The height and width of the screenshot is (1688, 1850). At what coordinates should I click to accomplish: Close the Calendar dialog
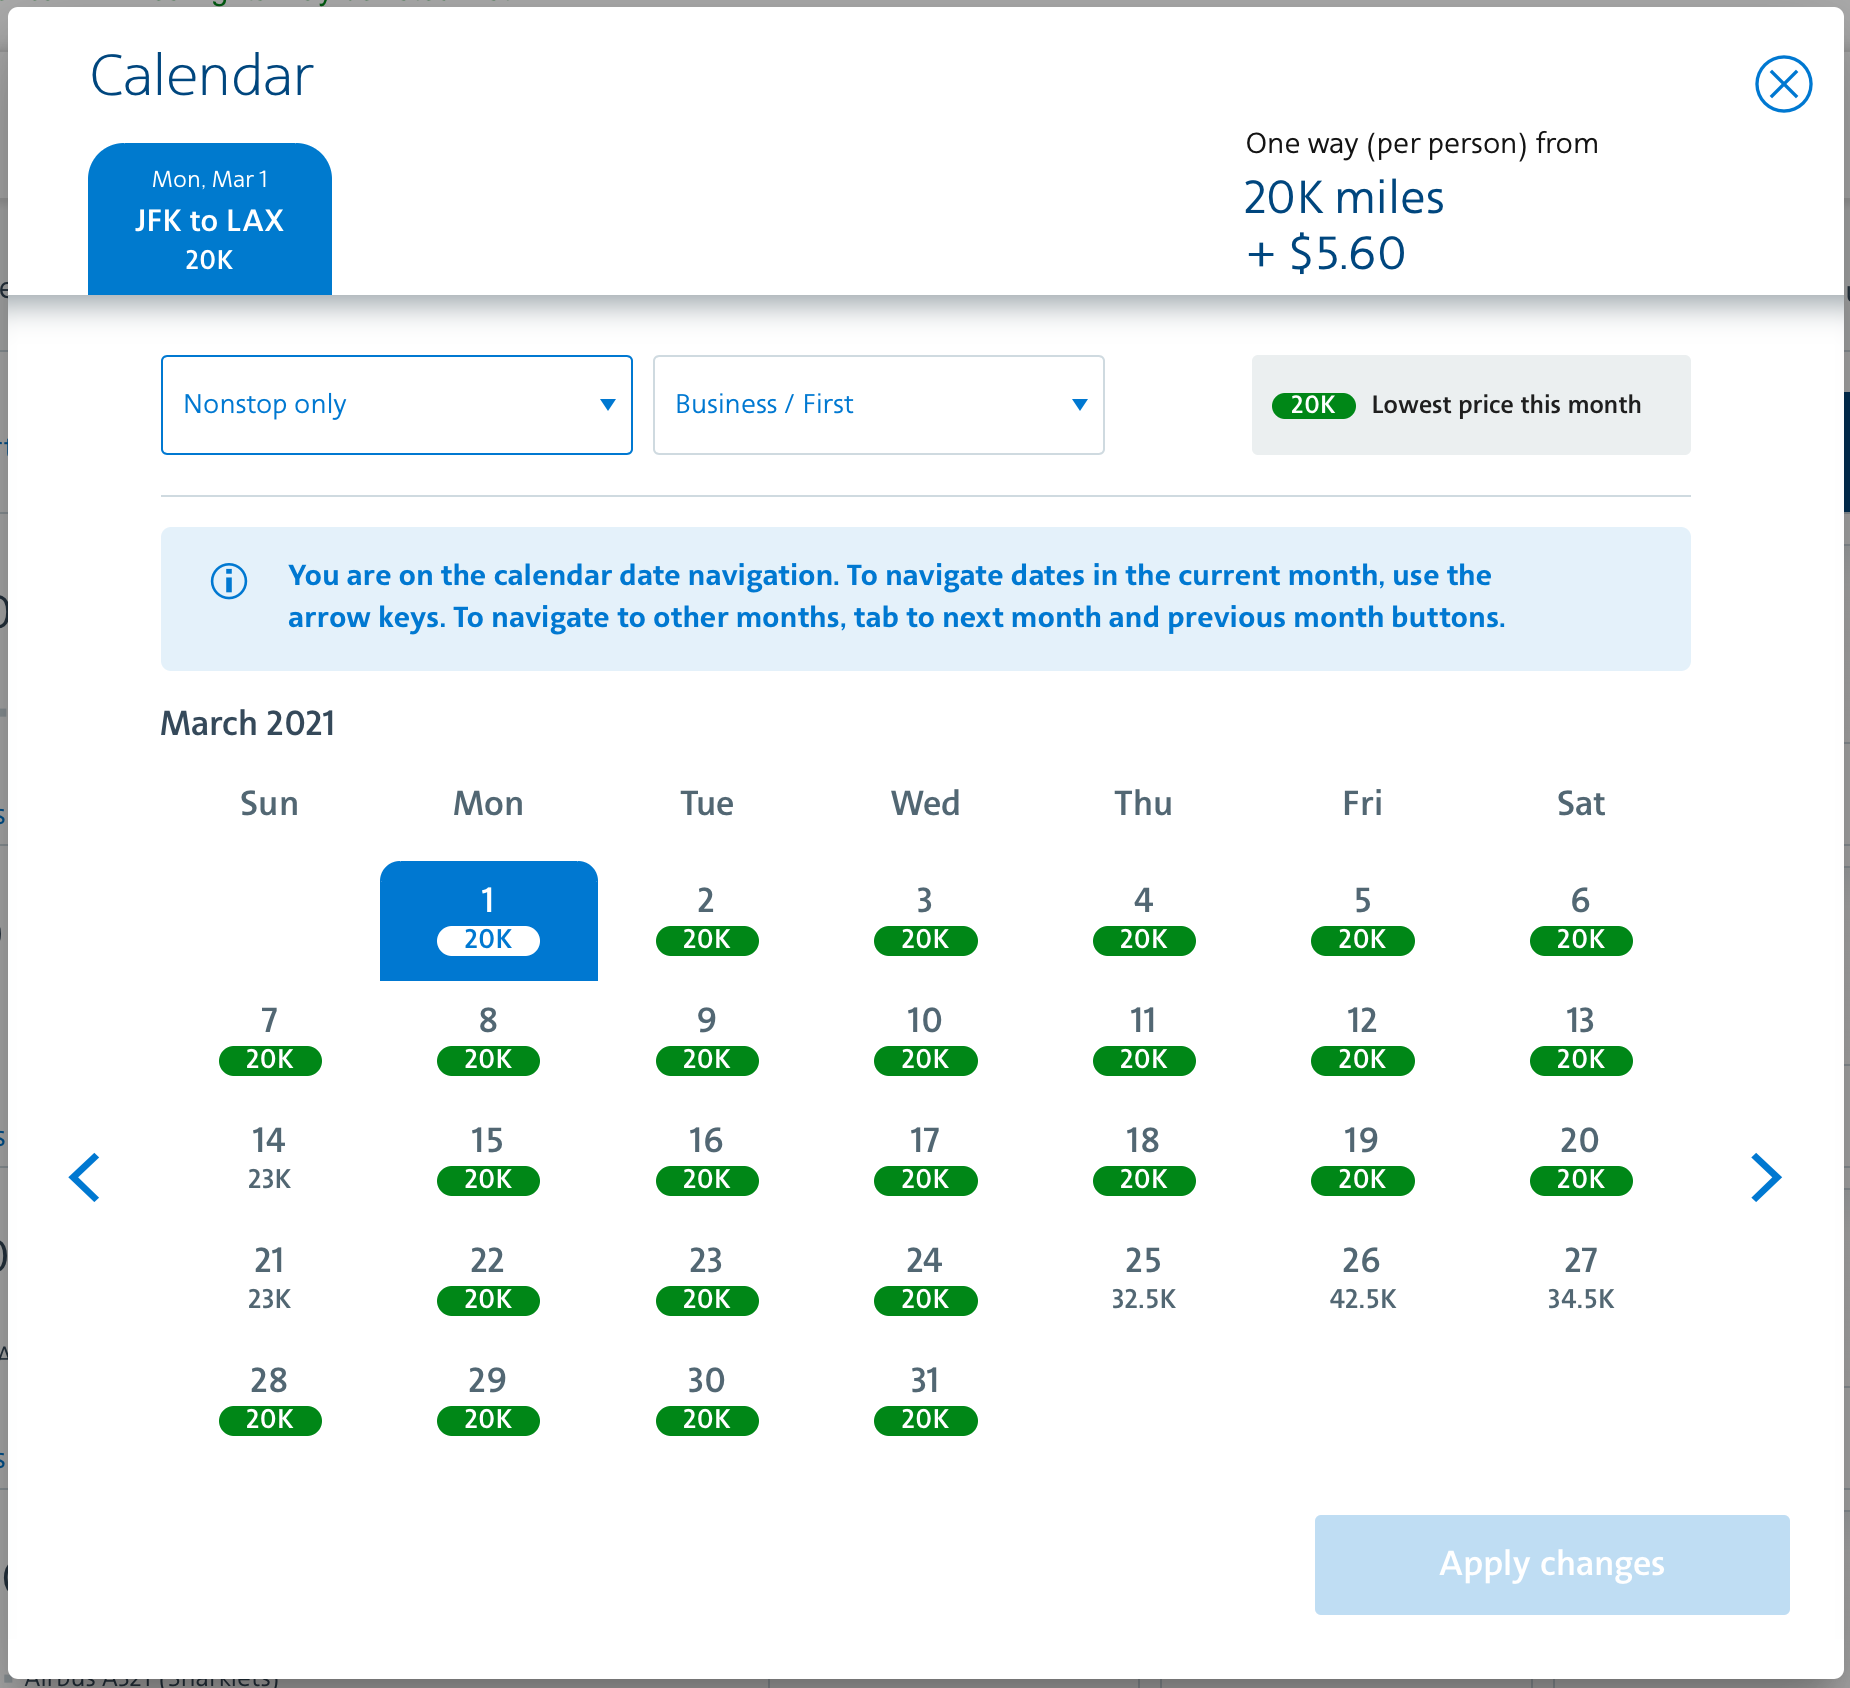[1784, 84]
